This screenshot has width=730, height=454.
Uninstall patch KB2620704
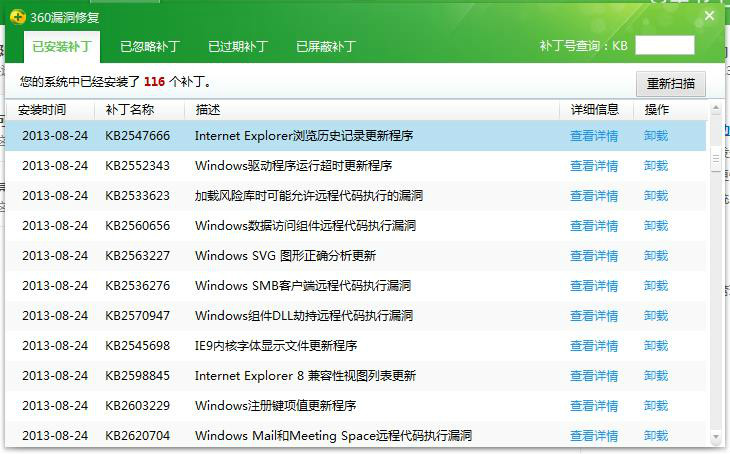(656, 435)
